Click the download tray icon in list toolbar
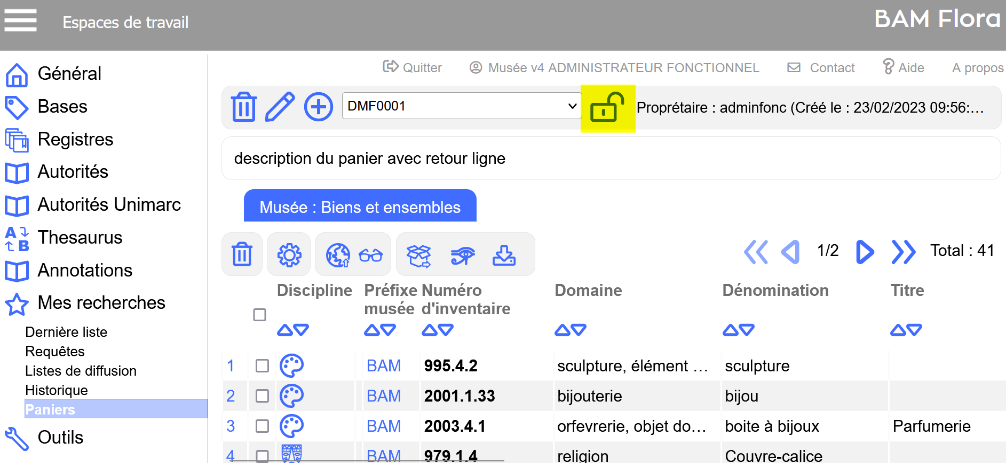 point(504,255)
